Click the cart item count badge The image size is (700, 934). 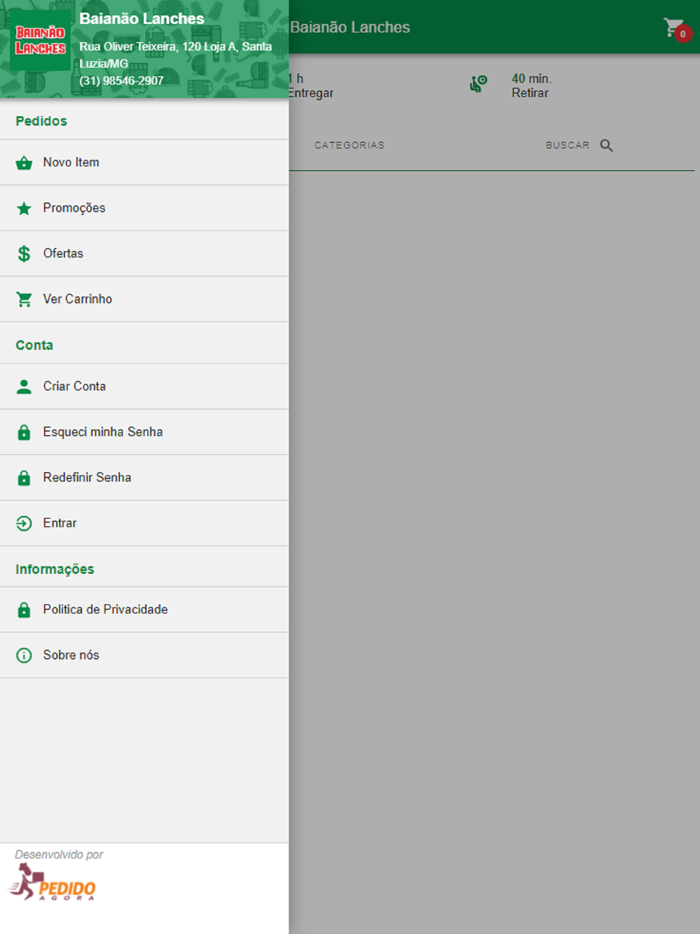pos(683,34)
